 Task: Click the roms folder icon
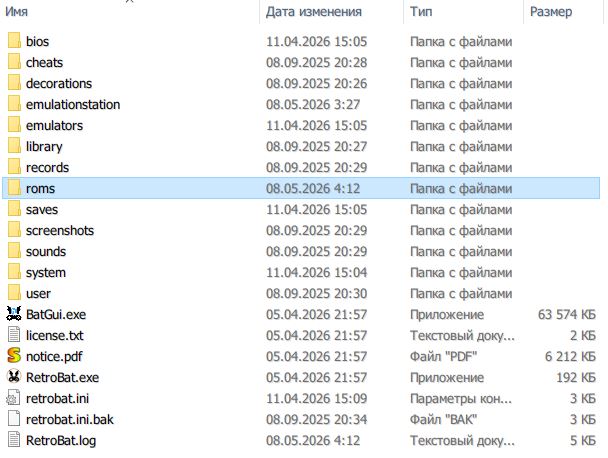tap(14, 187)
